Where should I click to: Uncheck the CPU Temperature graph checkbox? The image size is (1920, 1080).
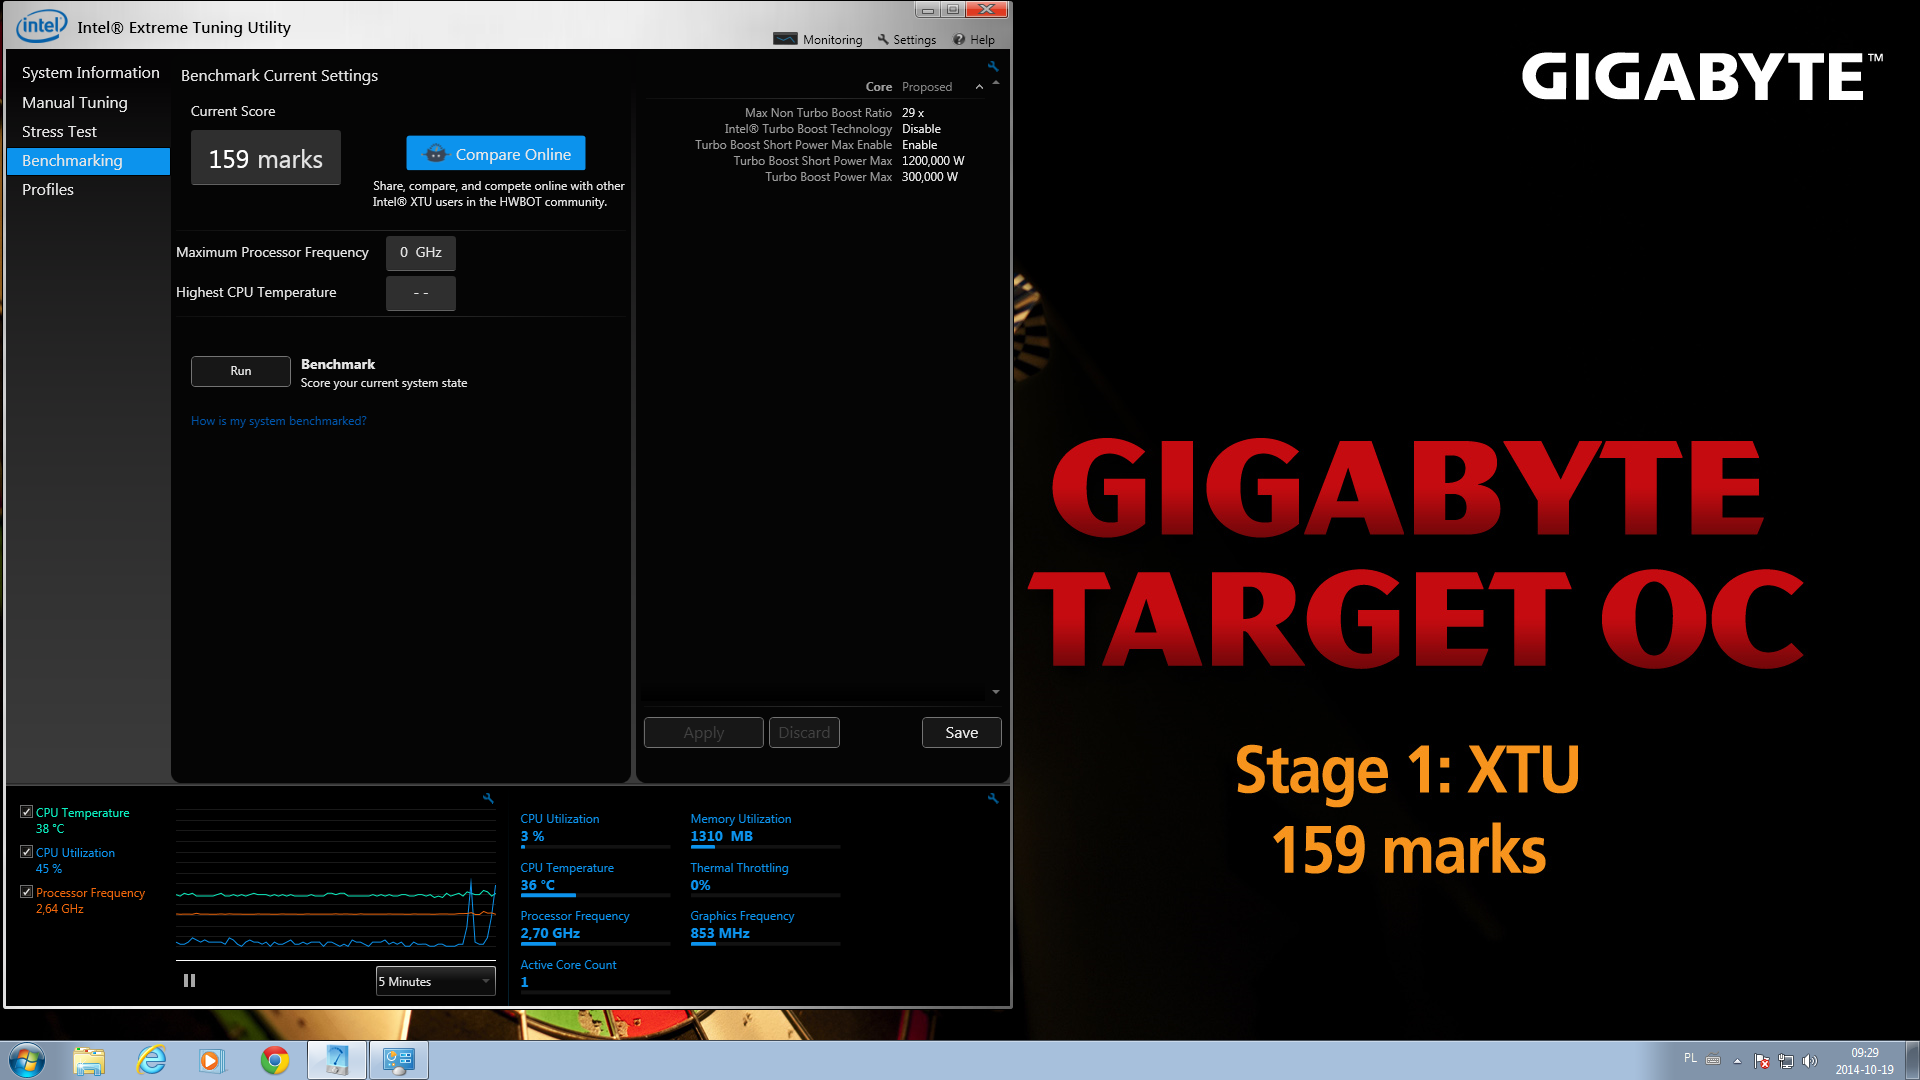point(26,812)
